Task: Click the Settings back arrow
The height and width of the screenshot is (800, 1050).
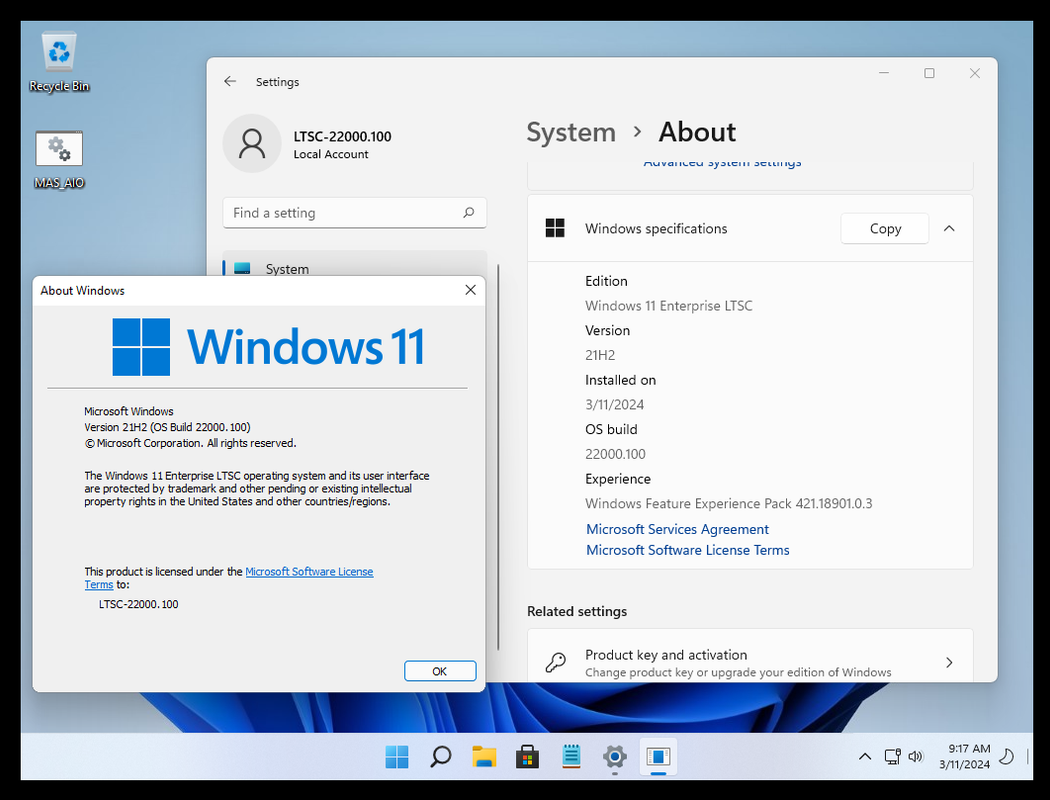Action: 230,81
